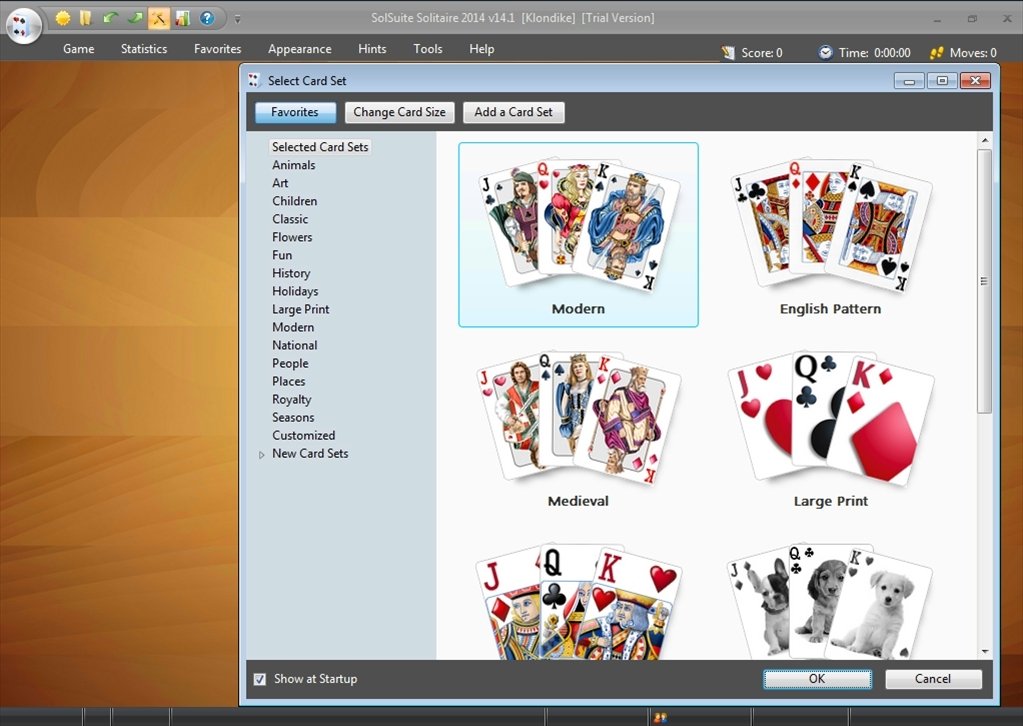
Task: Choose the English Pattern card set thumbnail
Action: pyautogui.click(x=831, y=235)
